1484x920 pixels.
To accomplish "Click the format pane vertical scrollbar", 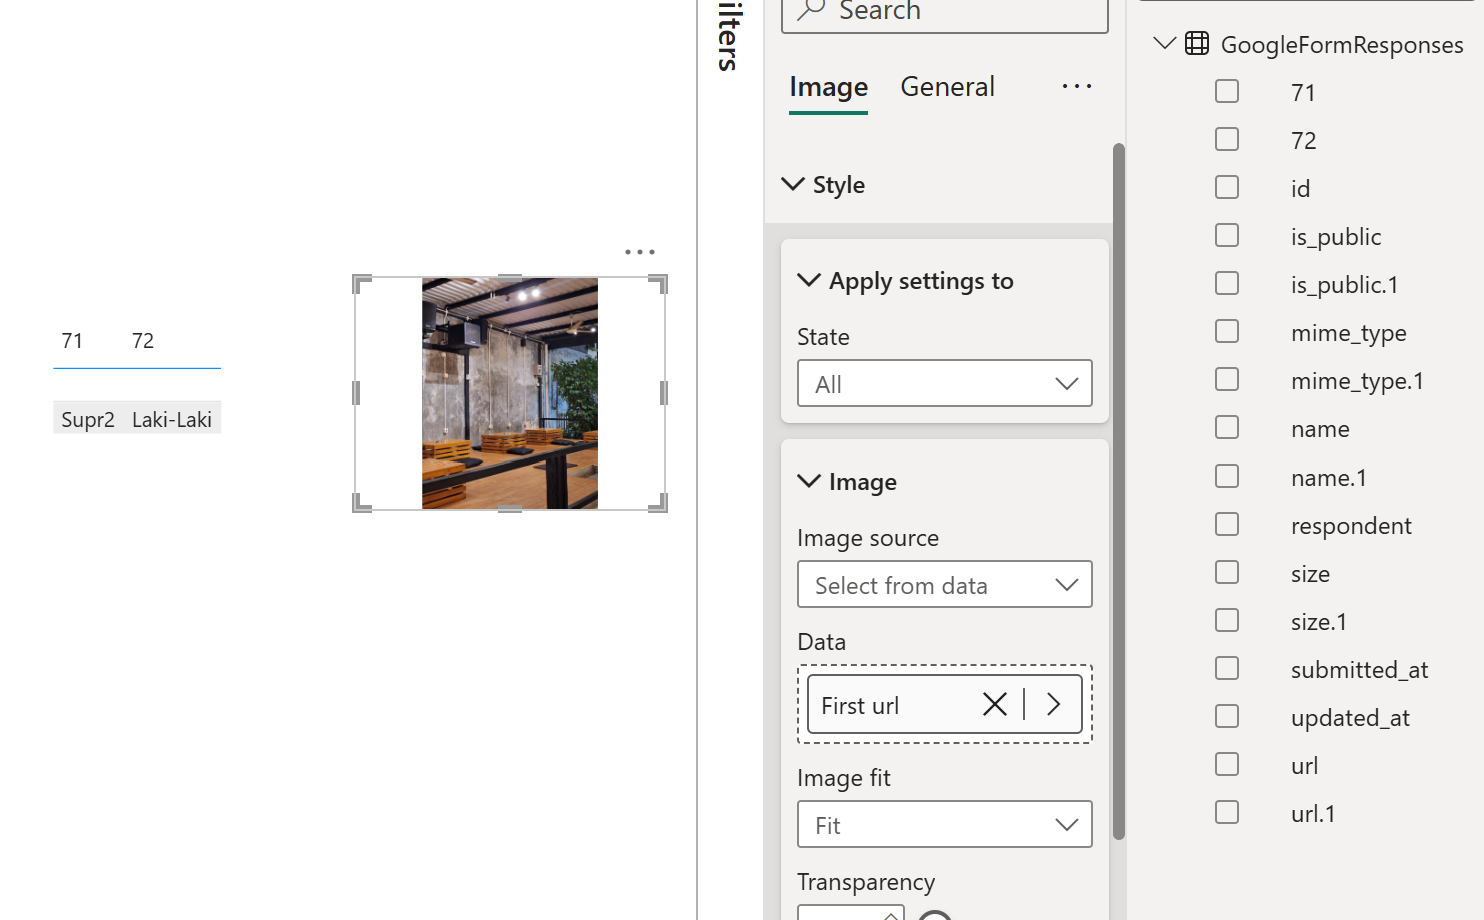I will tap(1119, 490).
